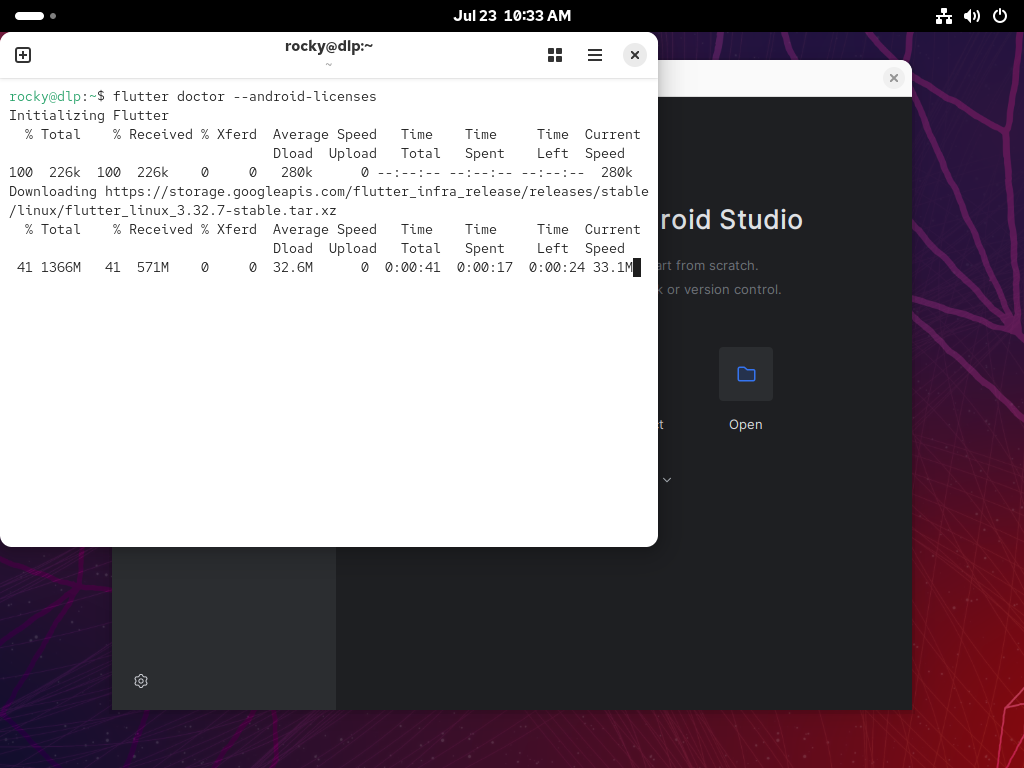Open a new terminal tab

(22, 55)
